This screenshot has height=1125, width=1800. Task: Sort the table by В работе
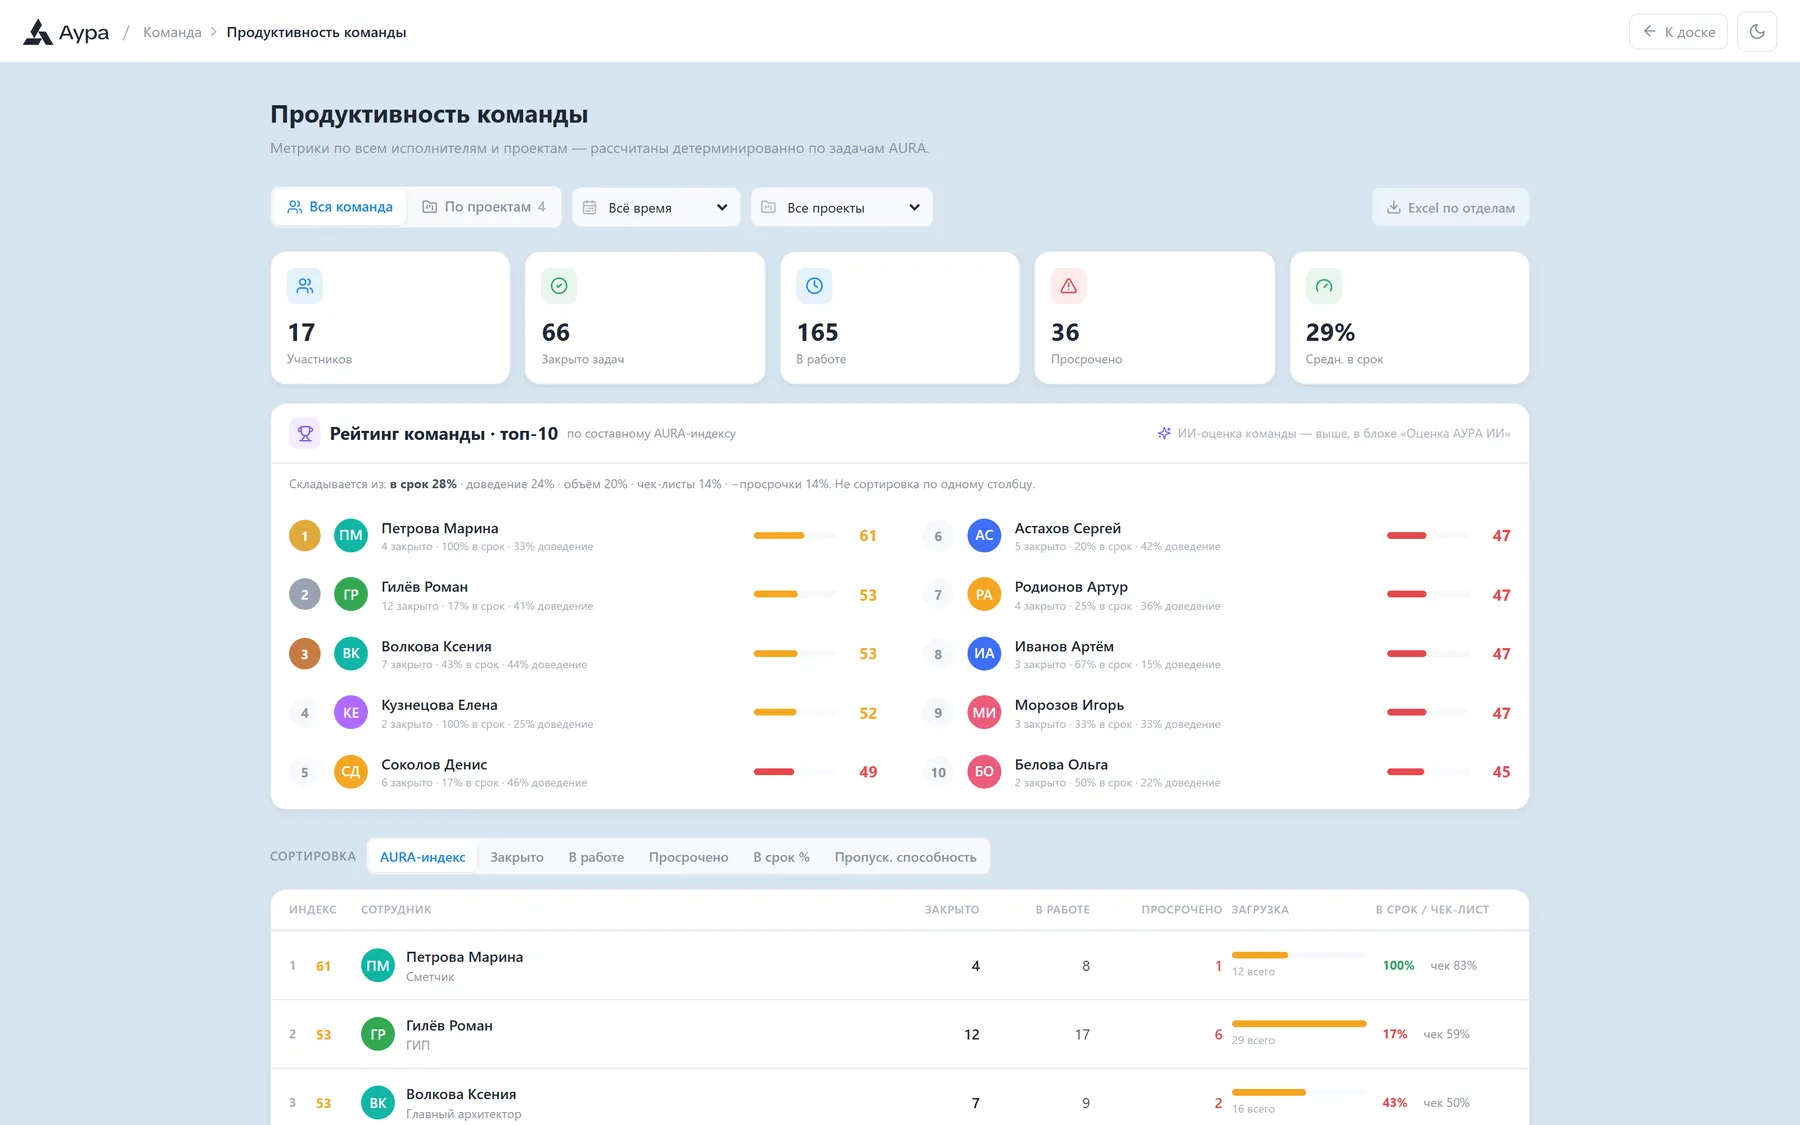click(596, 857)
